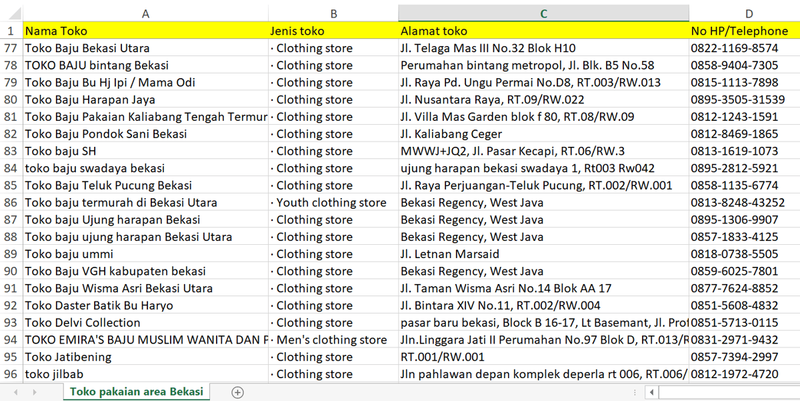800x401 pixels.
Task: Select cell TOKO BAJU bintang Bekasi
Action: 145,65
